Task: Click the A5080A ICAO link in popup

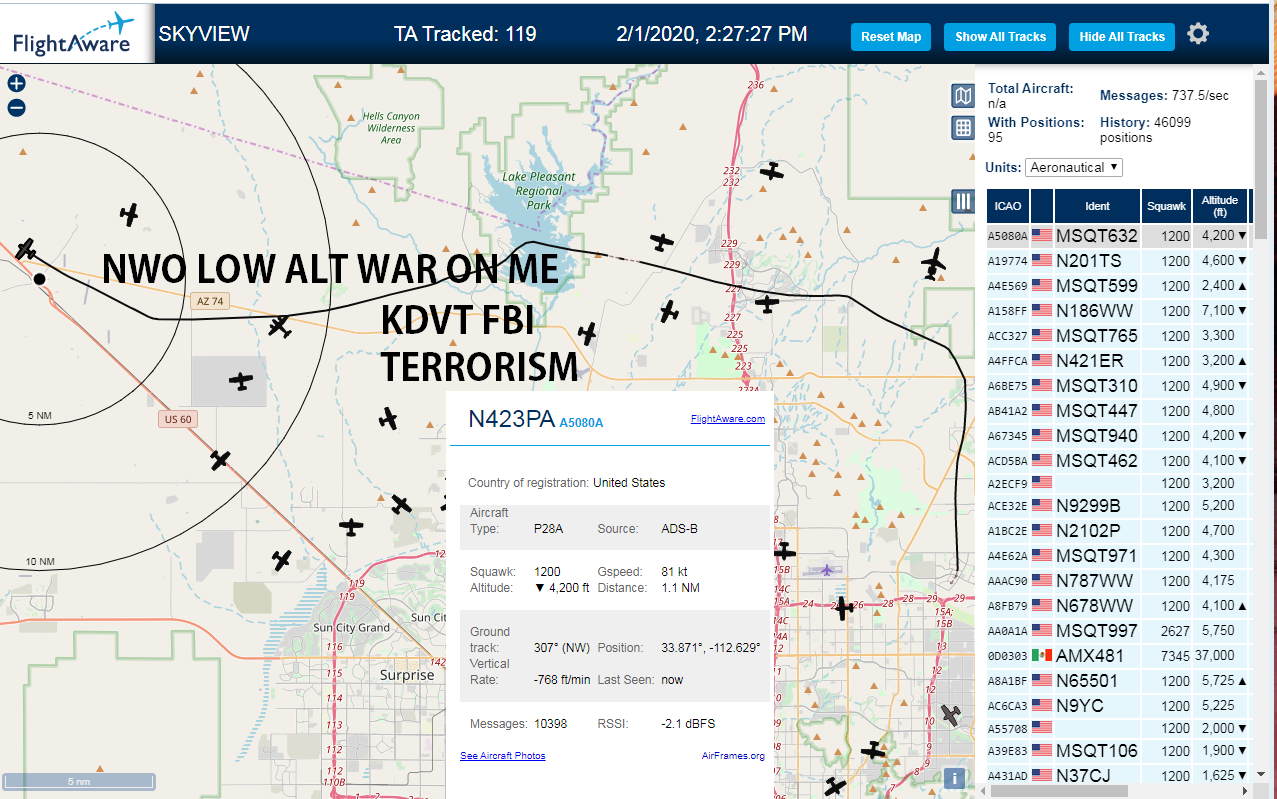Action: click(581, 423)
